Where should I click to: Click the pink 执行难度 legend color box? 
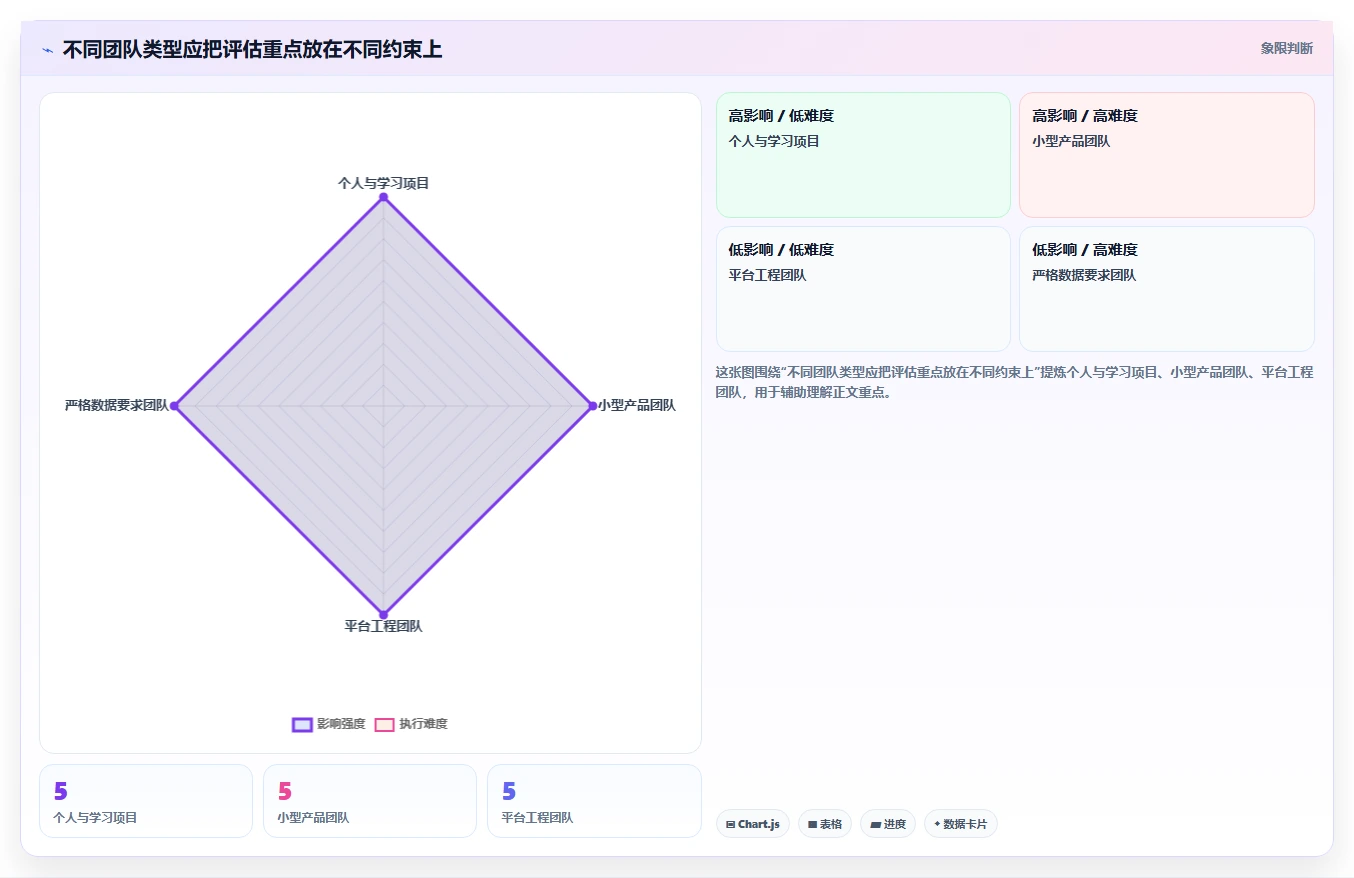coord(384,724)
